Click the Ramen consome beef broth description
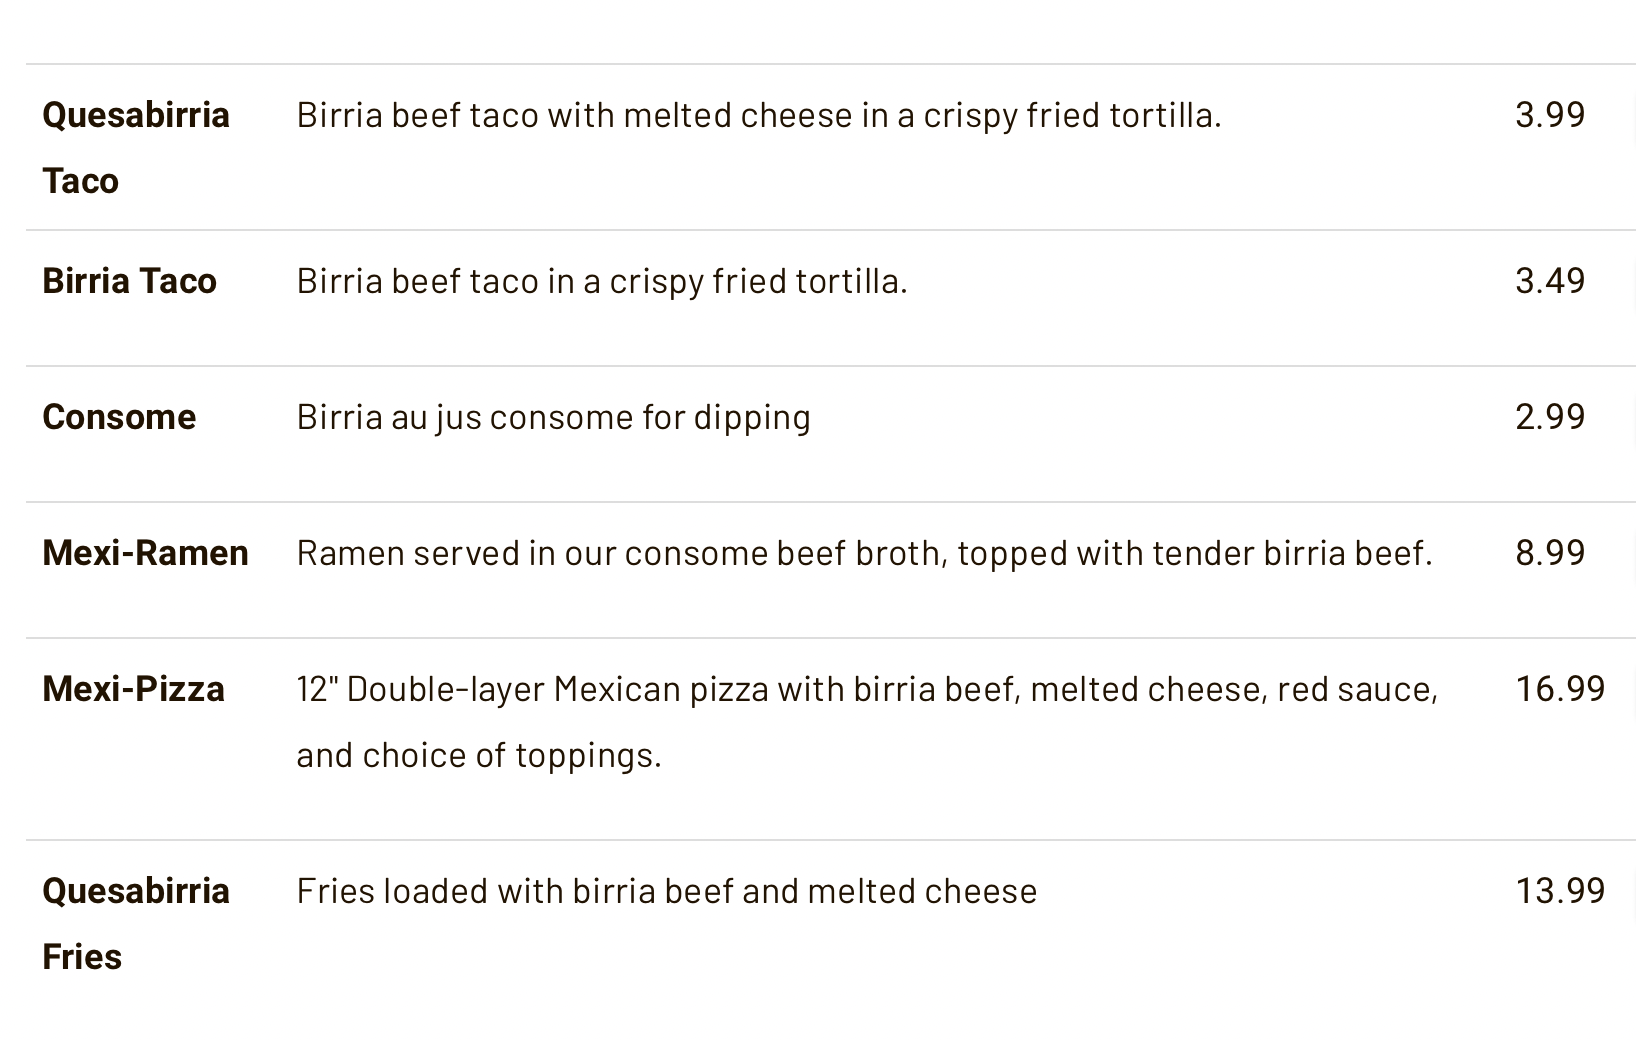Screen dimensions: 1636x1040 pyautogui.click(x=864, y=553)
